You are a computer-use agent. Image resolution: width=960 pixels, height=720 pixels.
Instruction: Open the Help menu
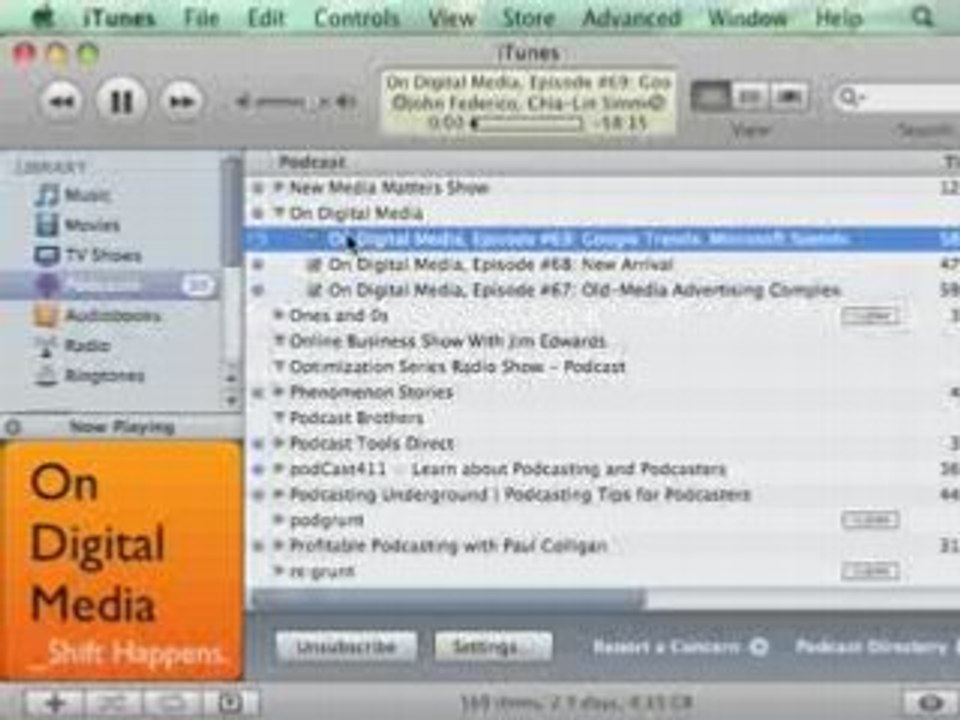pos(839,18)
